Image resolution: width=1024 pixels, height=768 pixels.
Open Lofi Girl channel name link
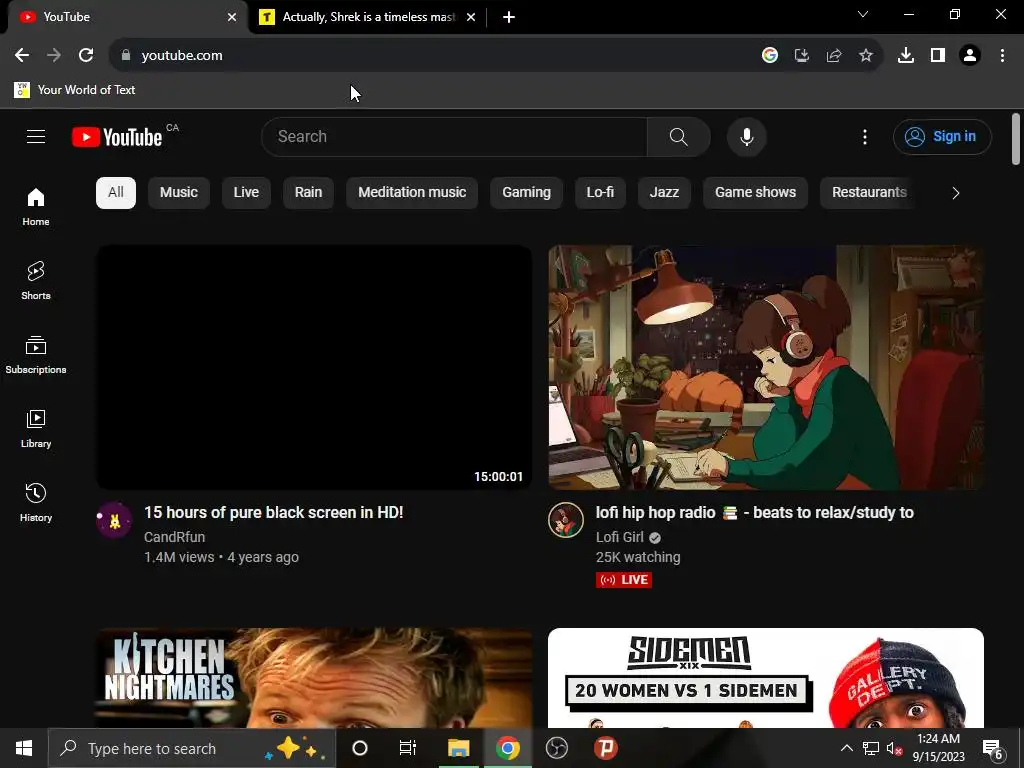point(620,537)
